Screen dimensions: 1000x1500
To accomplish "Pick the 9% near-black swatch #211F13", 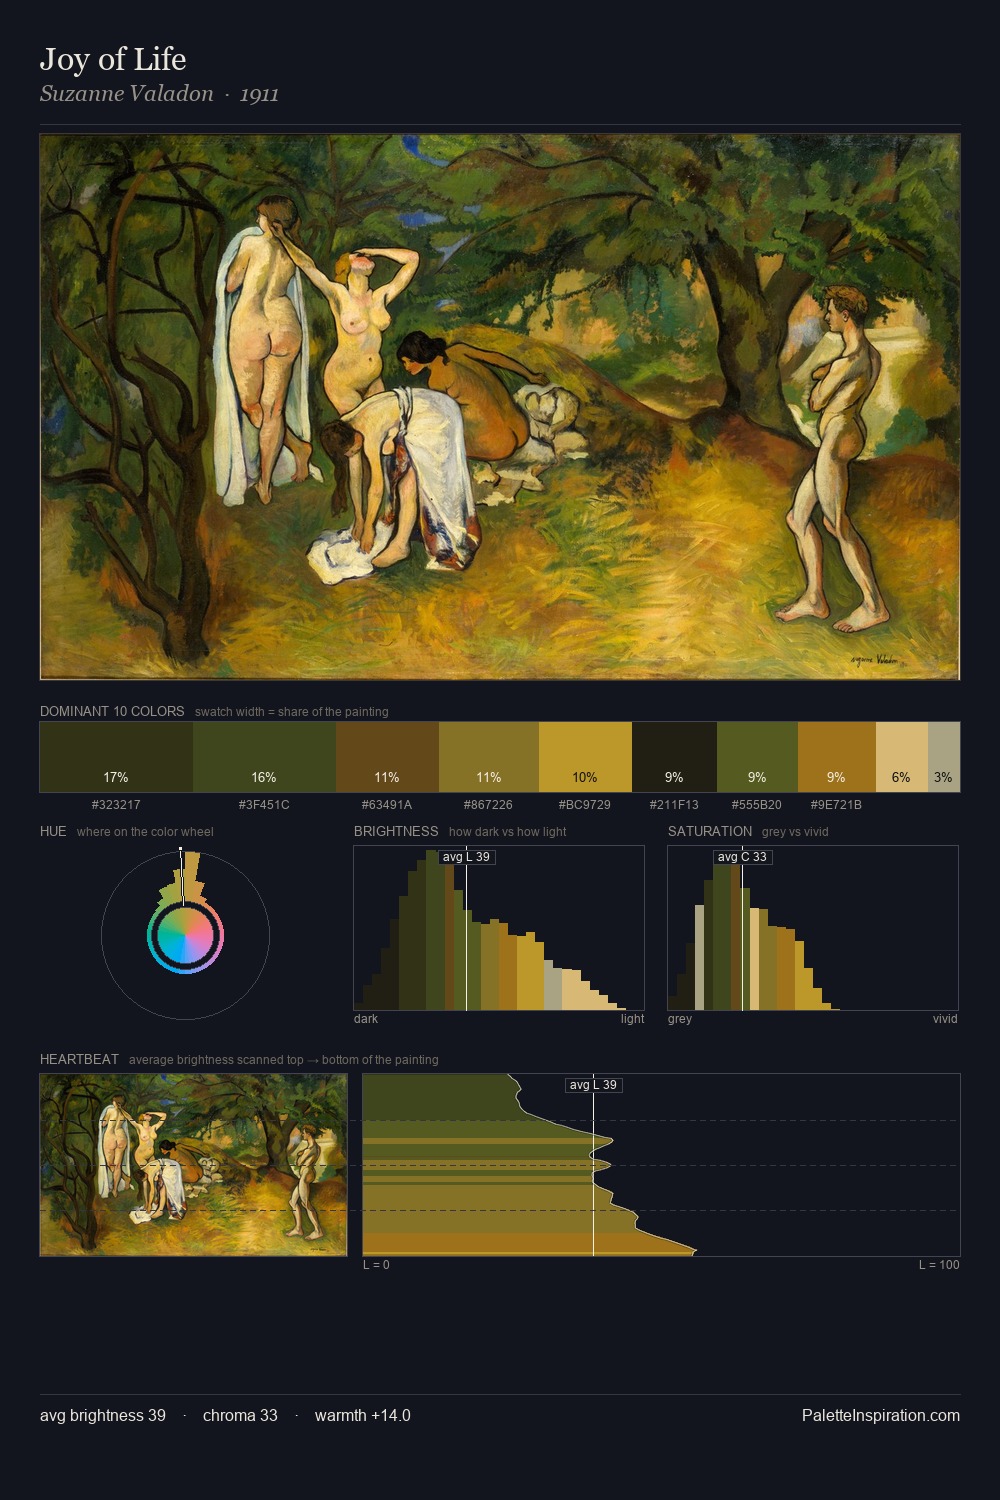I will tap(674, 757).
